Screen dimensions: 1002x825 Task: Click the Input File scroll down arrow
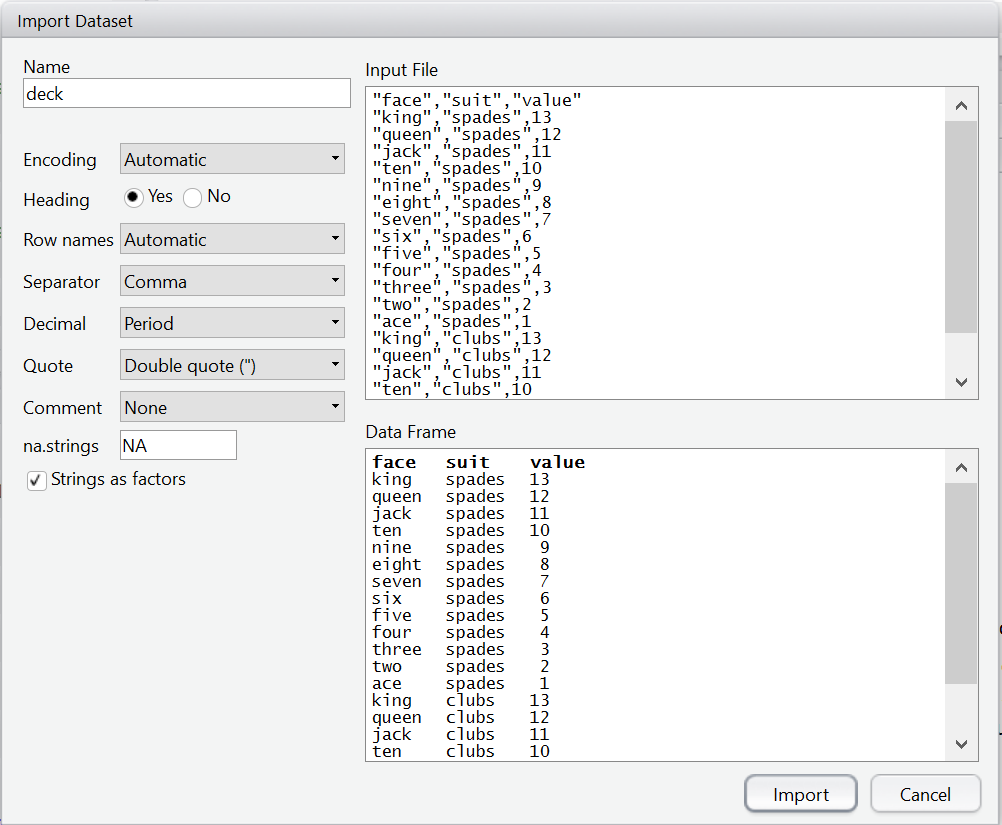pyautogui.click(x=960, y=382)
